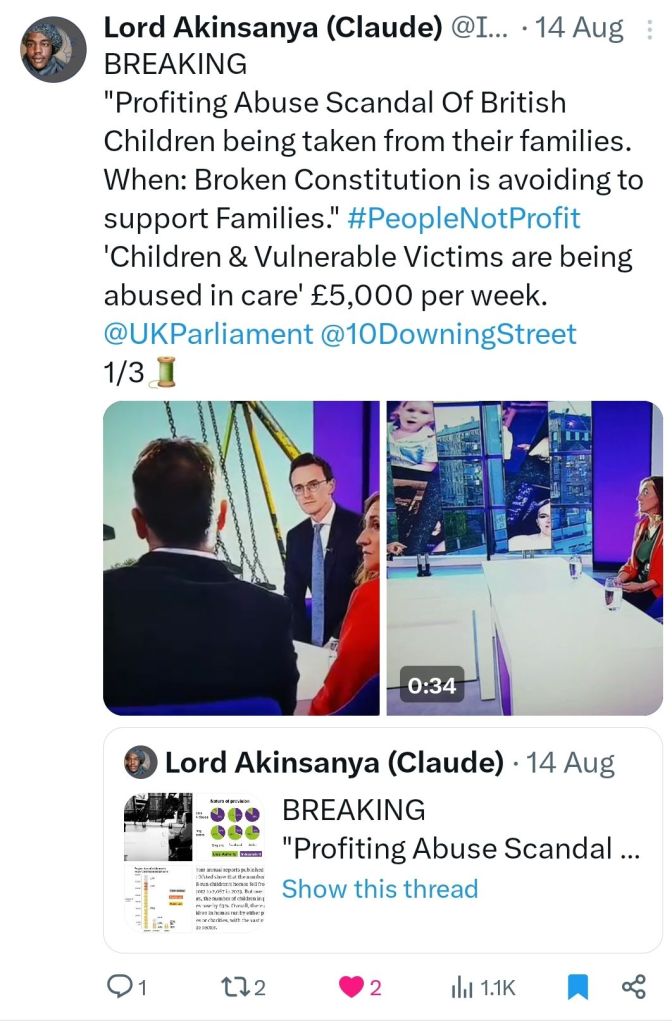Image resolution: width=672 pixels, height=1023 pixels.
Task: Open the @10DowningStreet mention
Action: click(445, 333)
